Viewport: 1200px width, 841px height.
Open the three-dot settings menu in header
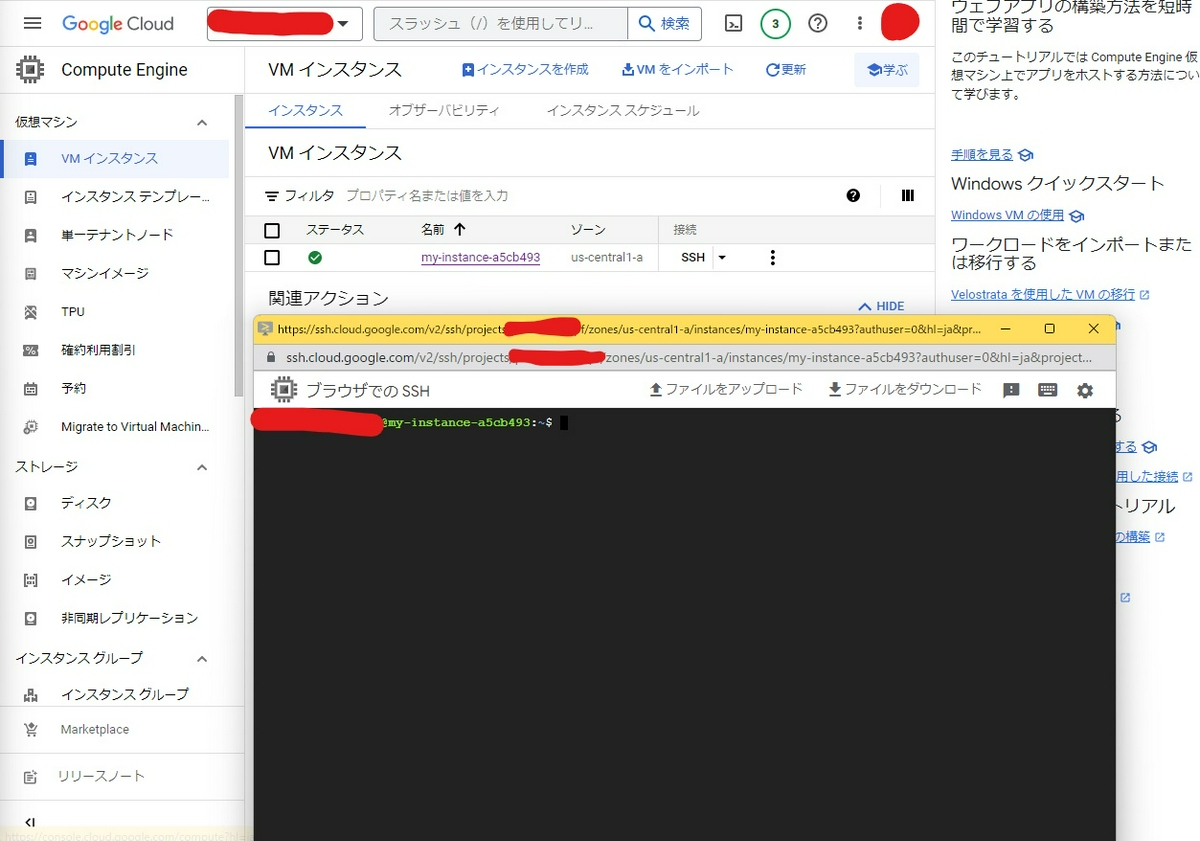(860, 24)
